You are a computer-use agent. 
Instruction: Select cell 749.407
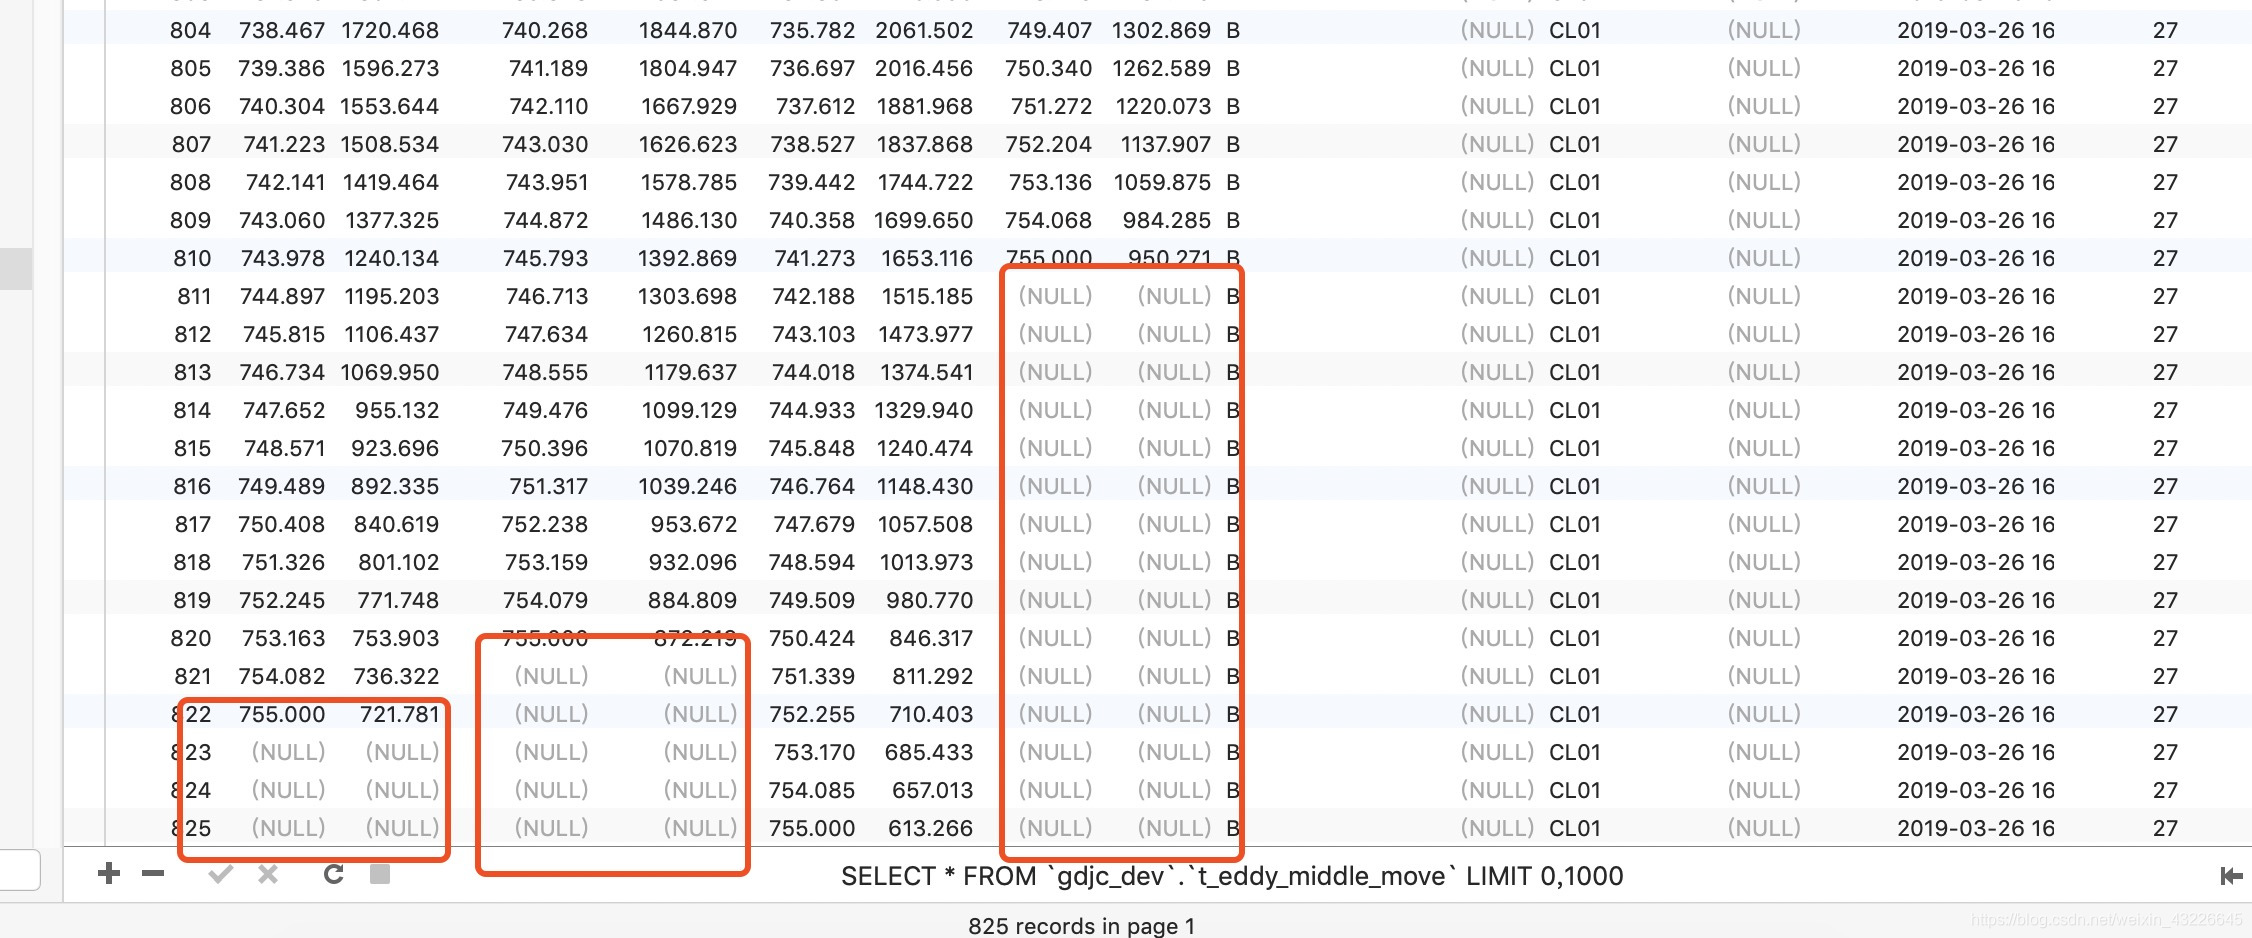tap(1049, 30)
